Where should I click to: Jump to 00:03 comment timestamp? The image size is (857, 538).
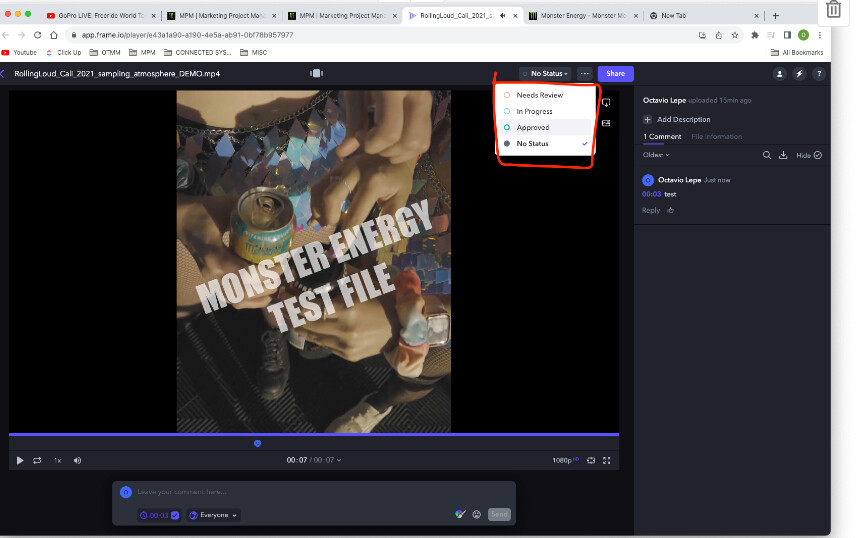(651, 194)
